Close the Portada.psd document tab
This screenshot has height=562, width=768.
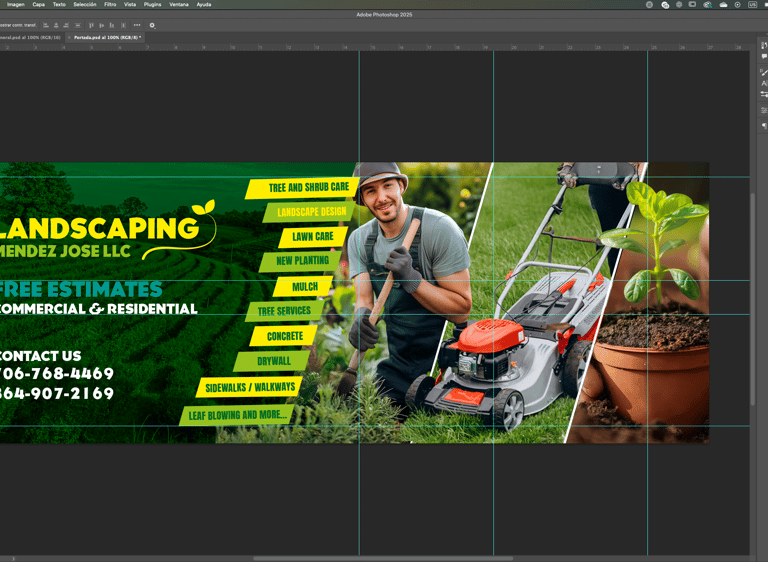click(69, 37)
